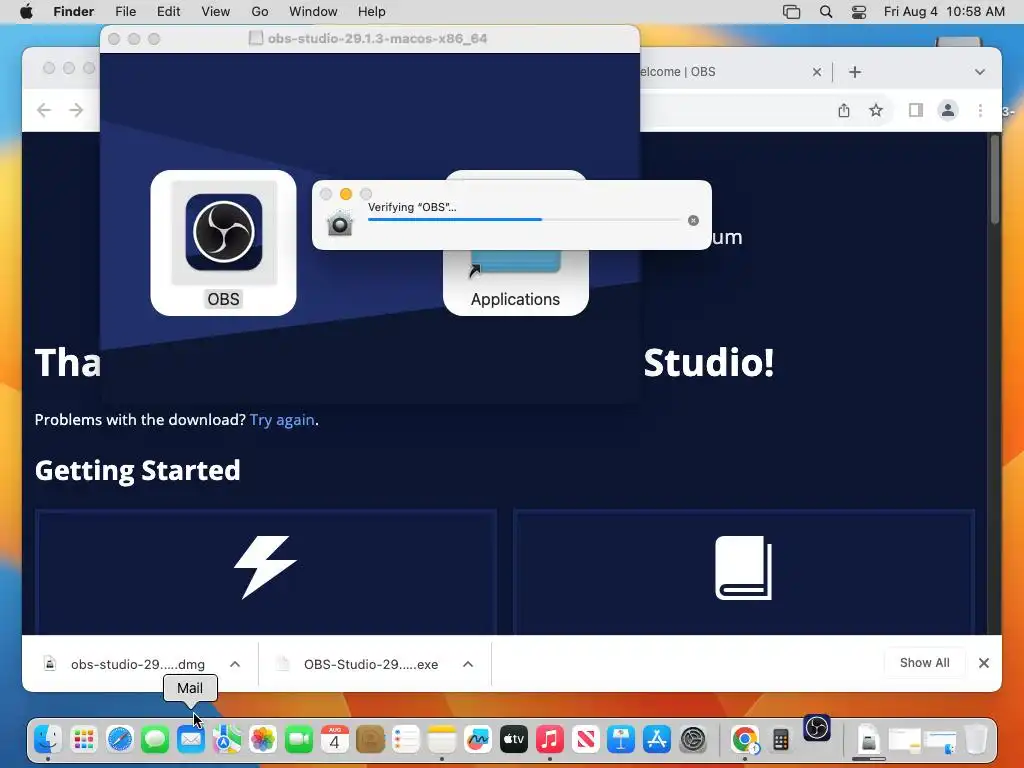Open Chrome tab search dropdown chevron

[x=980, y=72]
